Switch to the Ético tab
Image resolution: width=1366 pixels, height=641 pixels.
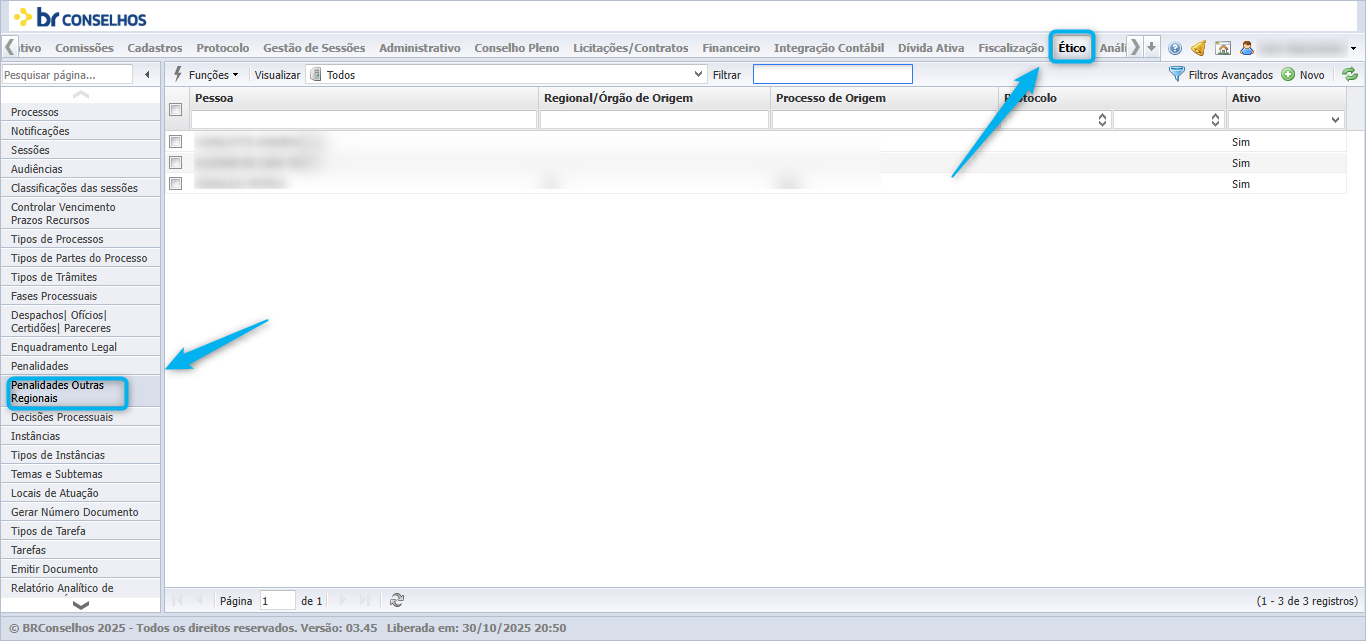pos(1072,47)
